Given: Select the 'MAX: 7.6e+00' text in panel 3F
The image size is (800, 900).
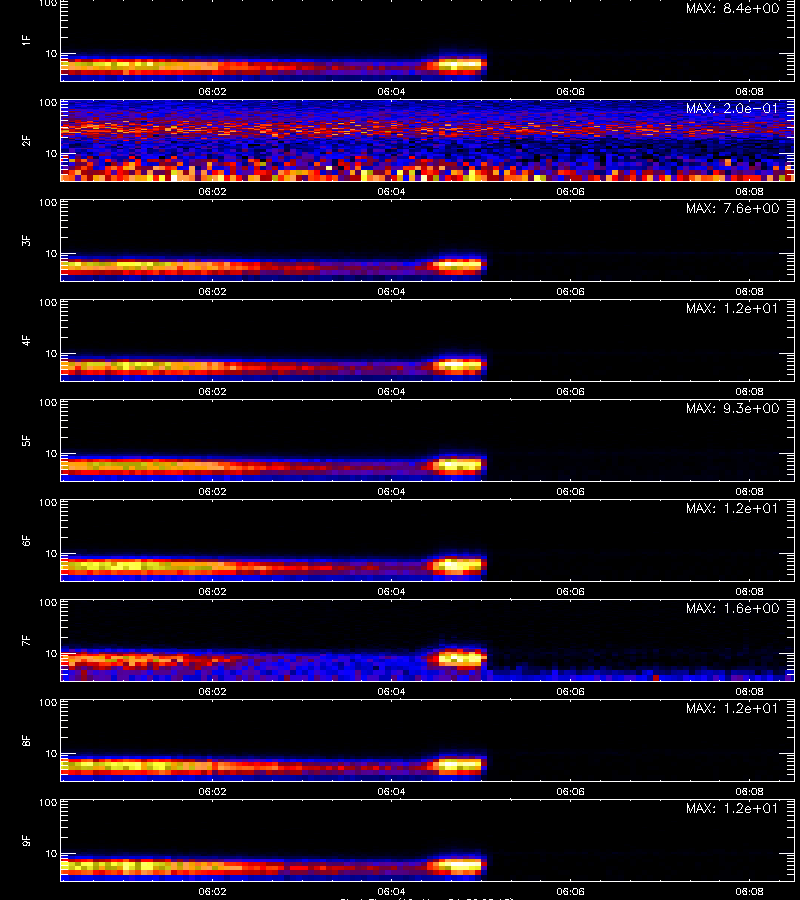Looking at the screenshot, I should 732,208.
